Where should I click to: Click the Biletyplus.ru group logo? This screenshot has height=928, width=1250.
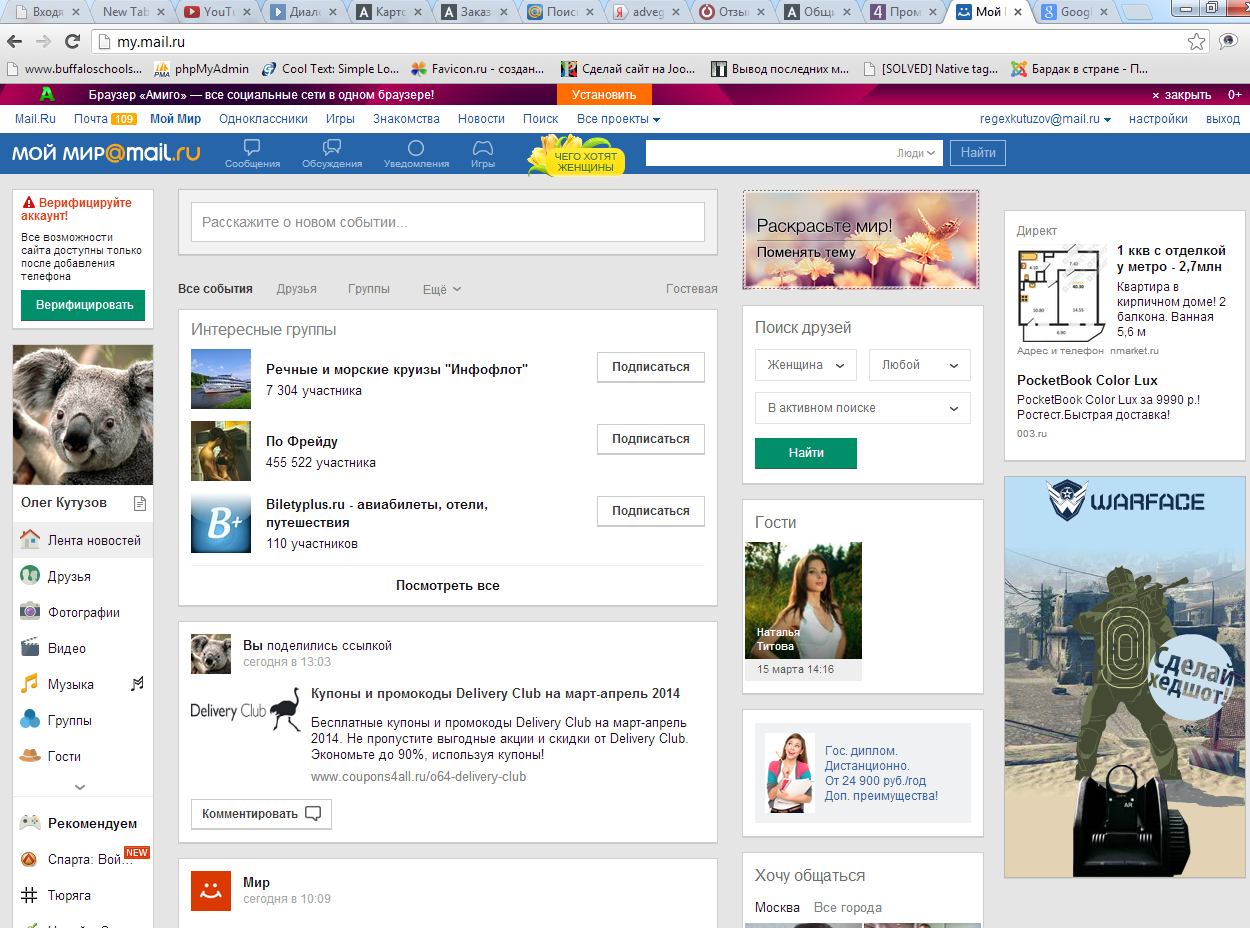(221, 523)
